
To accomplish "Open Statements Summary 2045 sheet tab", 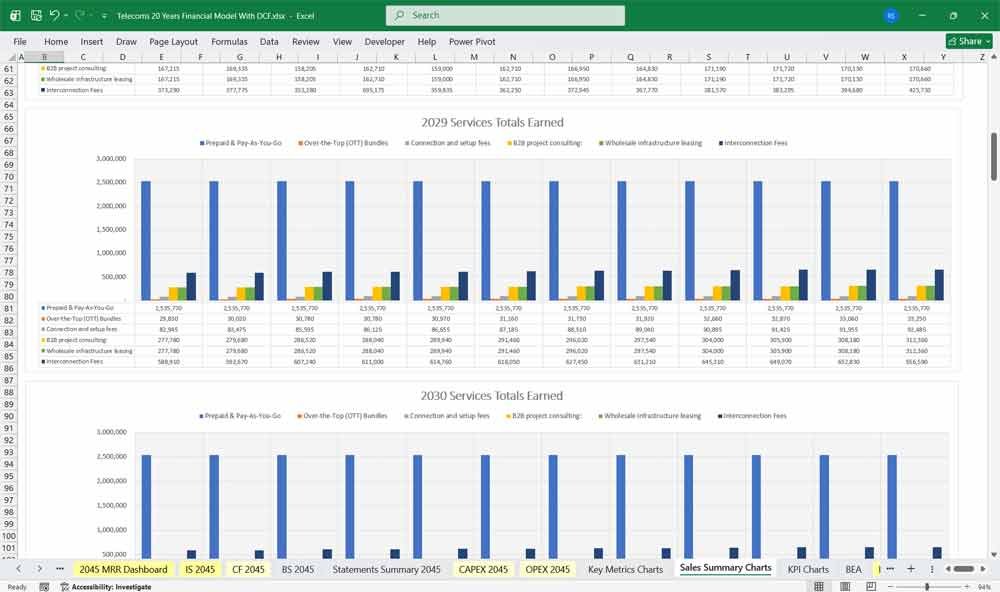I will (386, 569).
